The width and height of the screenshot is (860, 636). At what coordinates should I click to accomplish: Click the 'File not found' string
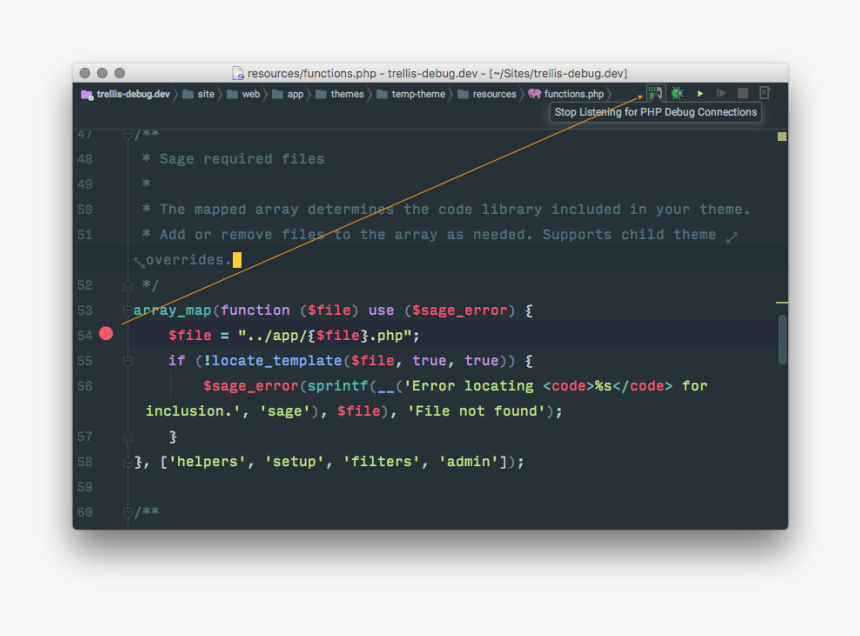point(477,411)
